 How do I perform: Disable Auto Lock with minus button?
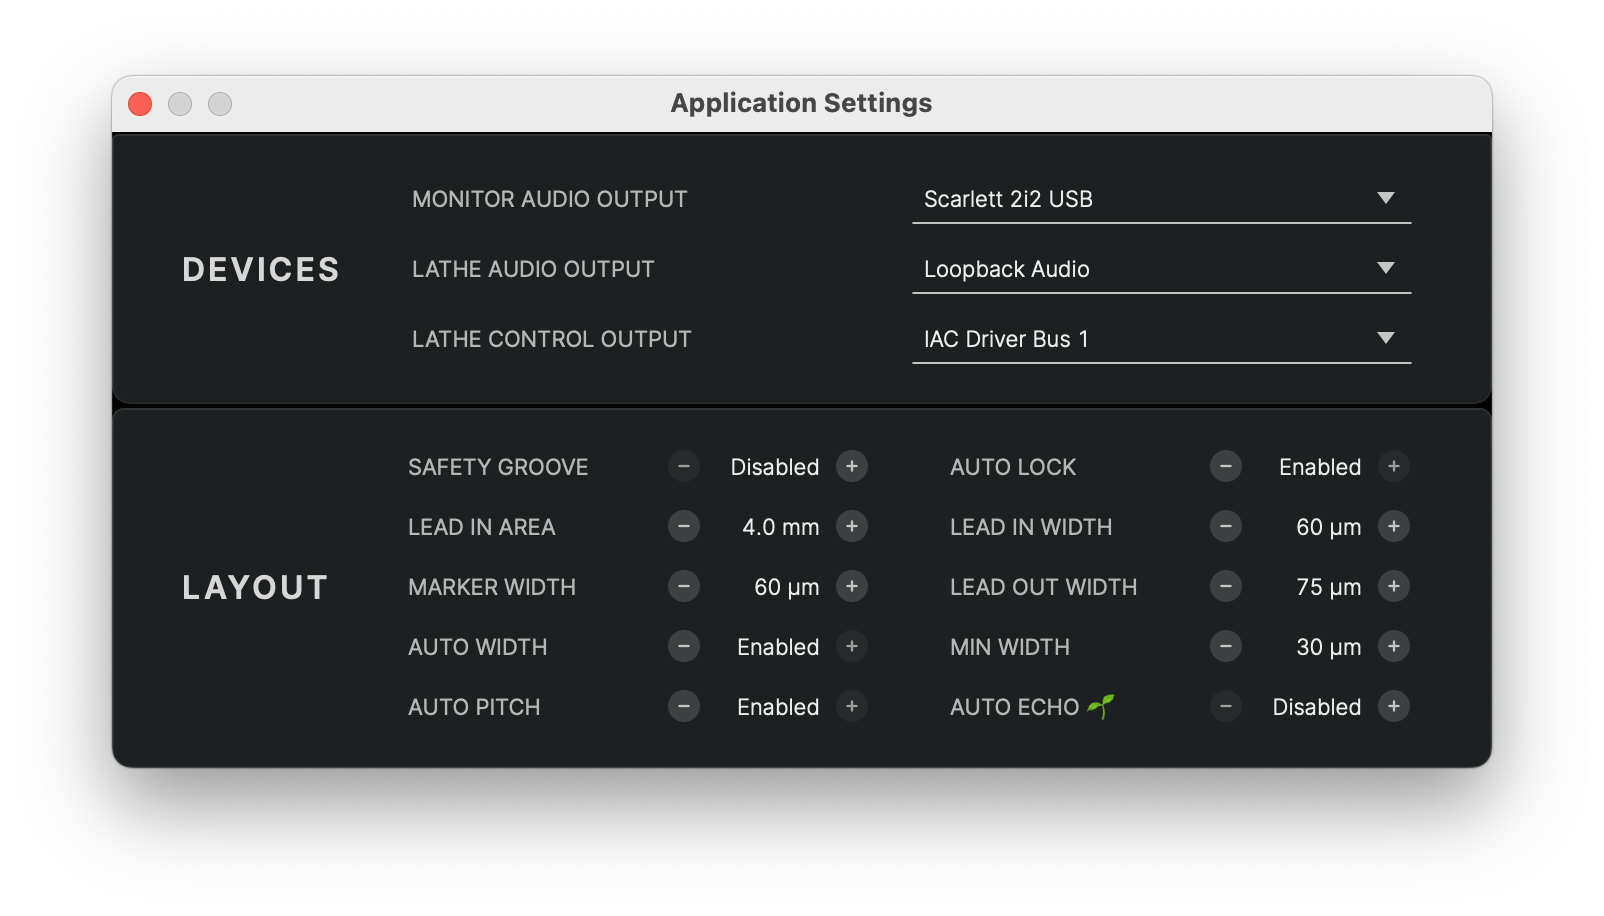pos(1226,467)
